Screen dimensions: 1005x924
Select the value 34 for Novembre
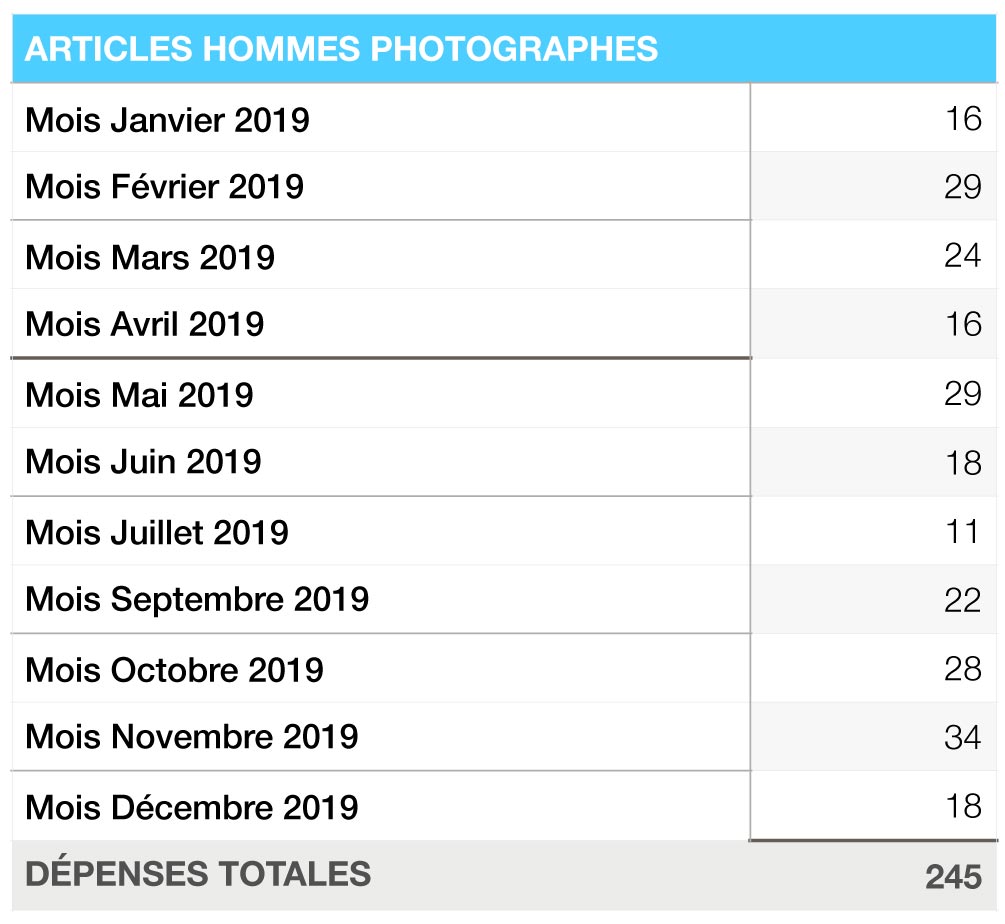(962, 738)
